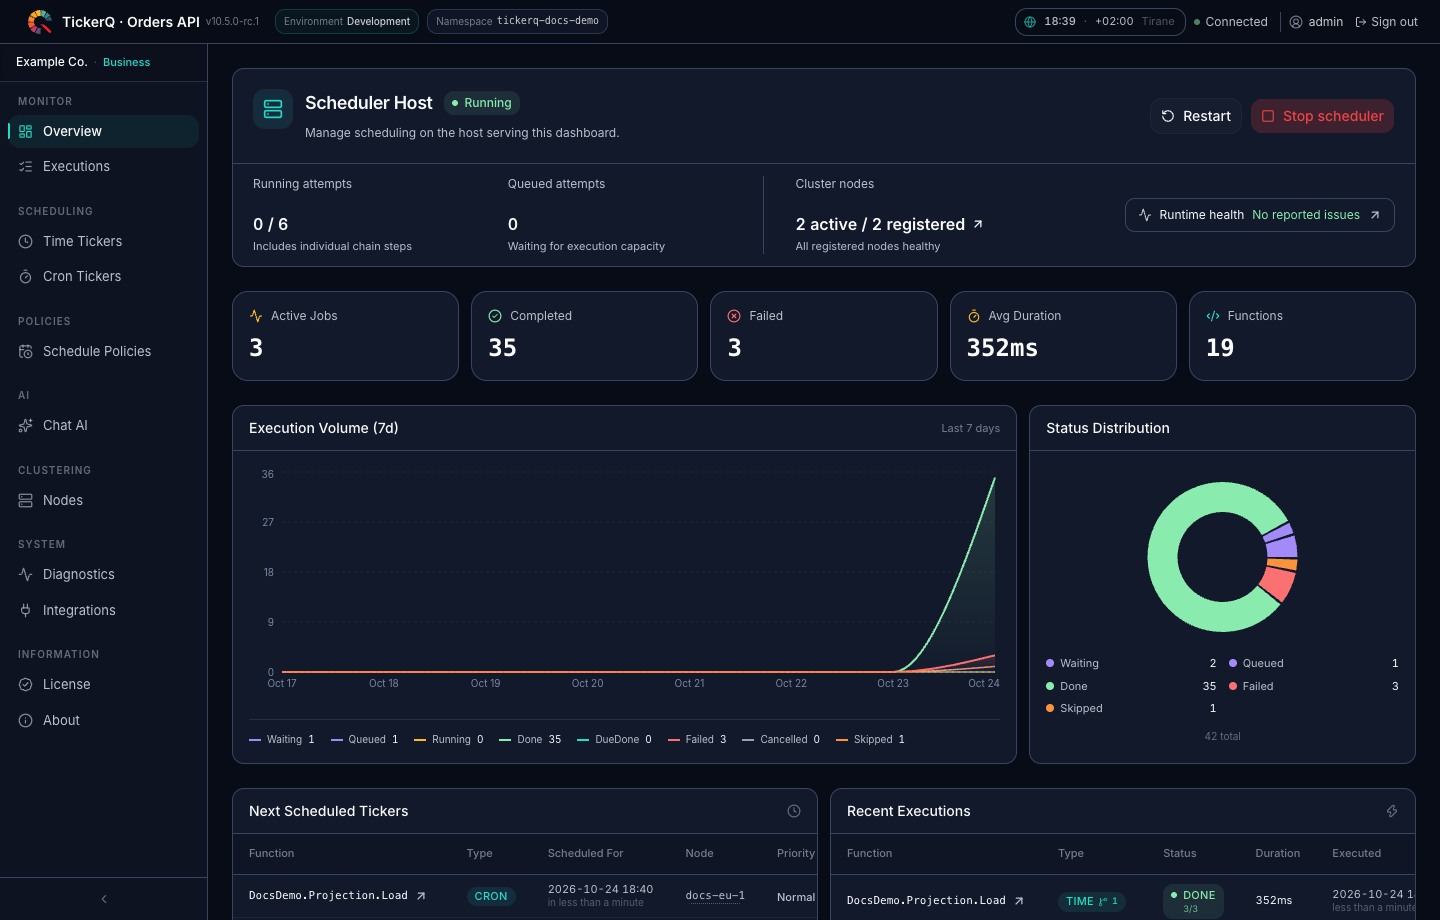Click the Functions code icon
Image resolution: width=1440 pixels, height=920 pixels.
(x=1213, y=316)
